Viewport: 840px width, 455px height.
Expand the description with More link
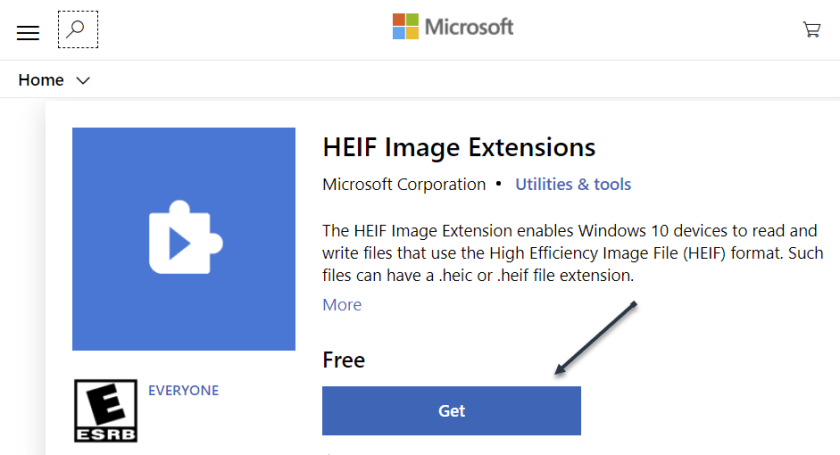pos(342,305)
